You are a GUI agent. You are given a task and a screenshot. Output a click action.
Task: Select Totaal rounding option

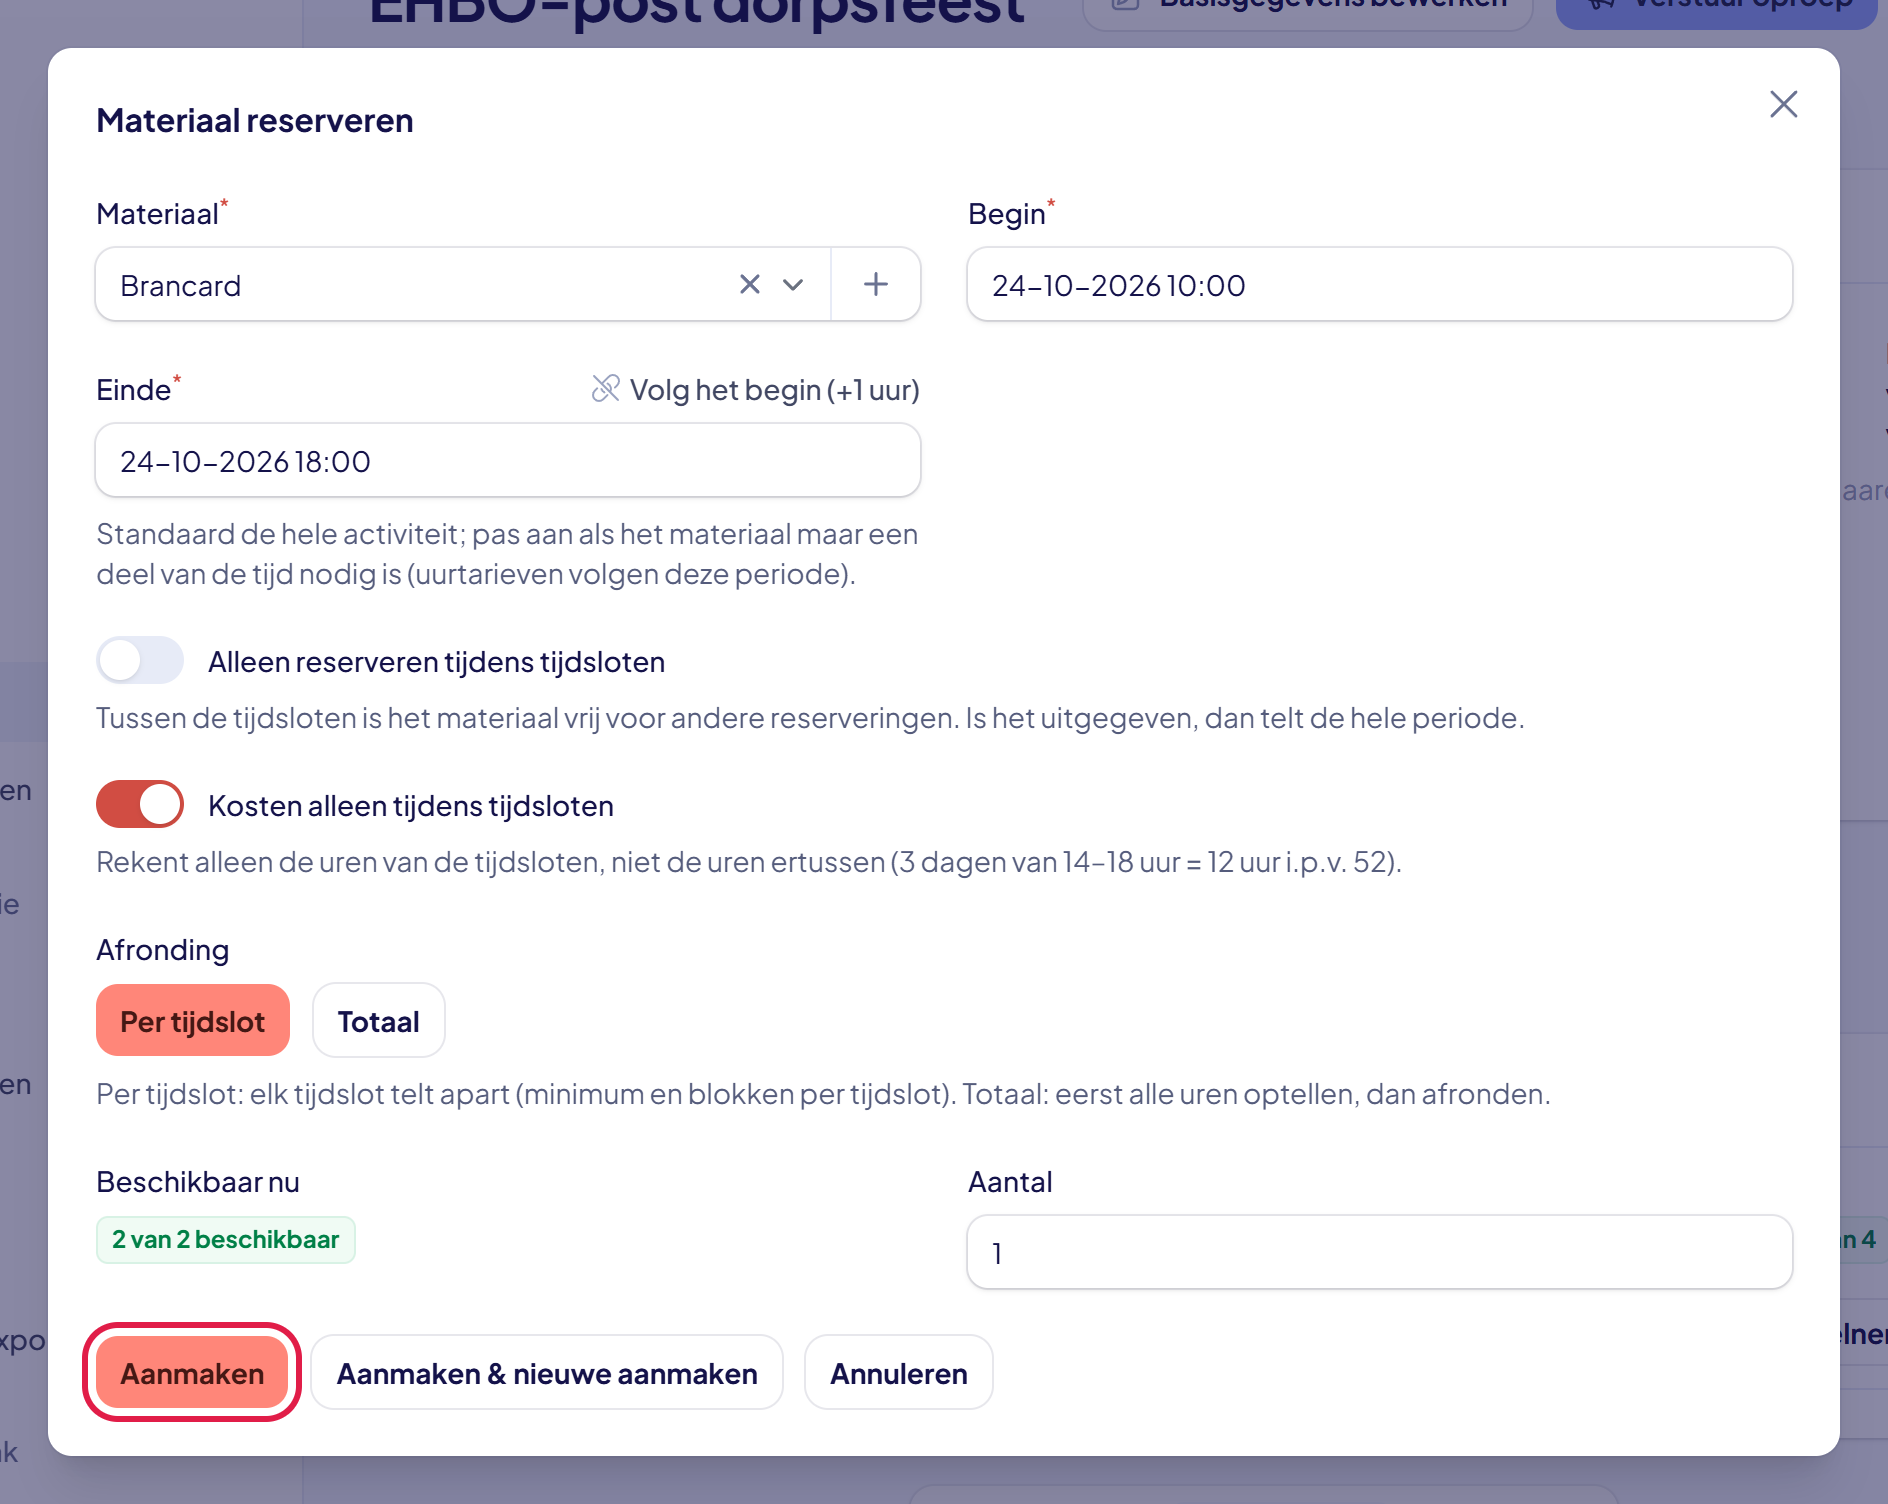pos(378,1021)
